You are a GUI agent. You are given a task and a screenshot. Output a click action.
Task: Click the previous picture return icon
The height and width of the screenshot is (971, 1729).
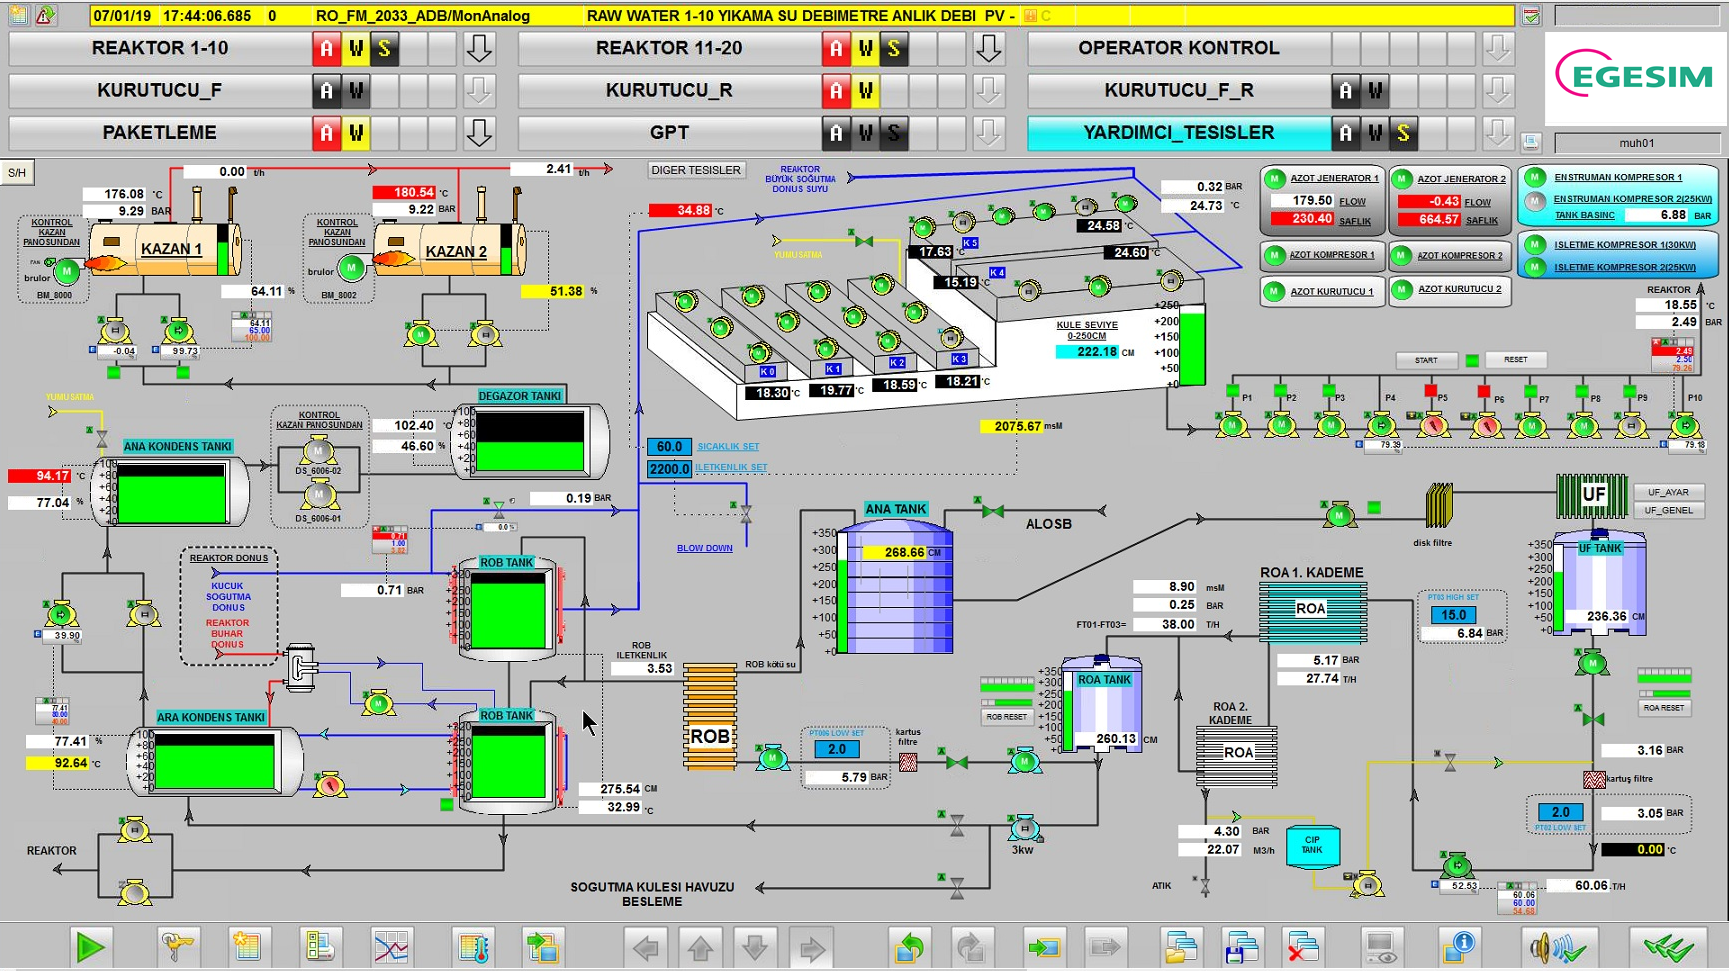(x=909, y=946)
